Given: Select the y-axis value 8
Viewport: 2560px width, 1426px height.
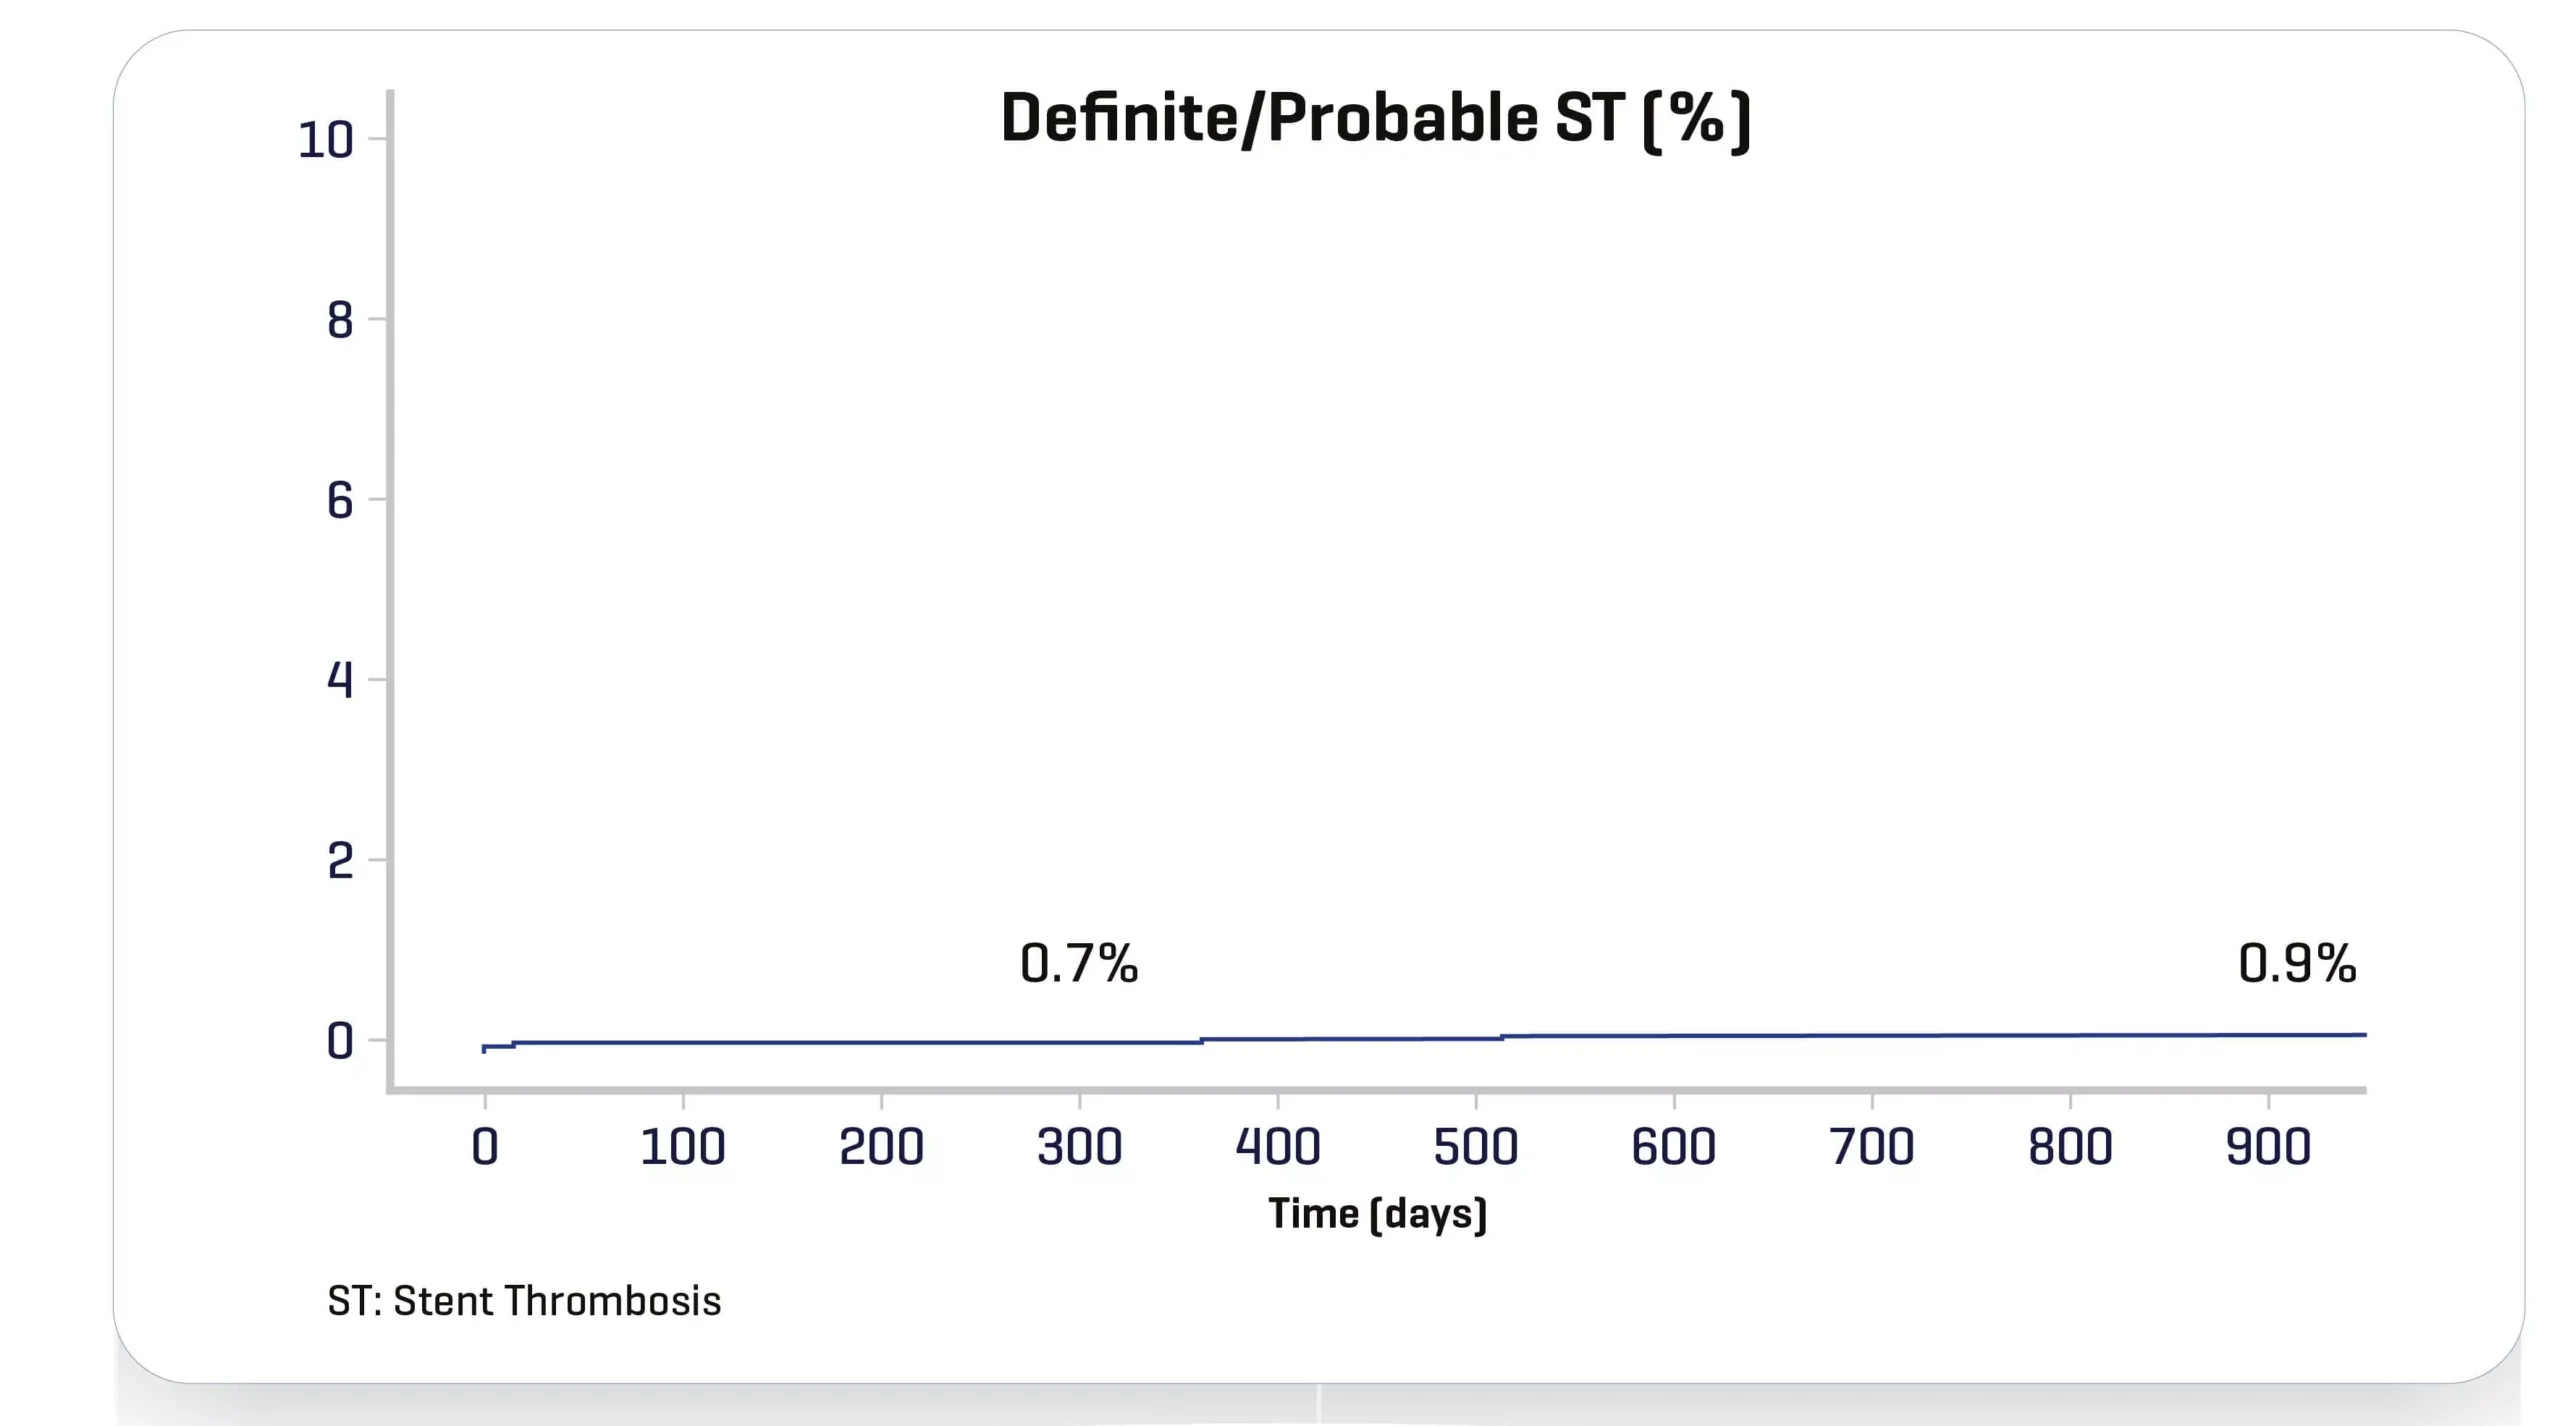Looking at the screenshot, I should (340, 321).
